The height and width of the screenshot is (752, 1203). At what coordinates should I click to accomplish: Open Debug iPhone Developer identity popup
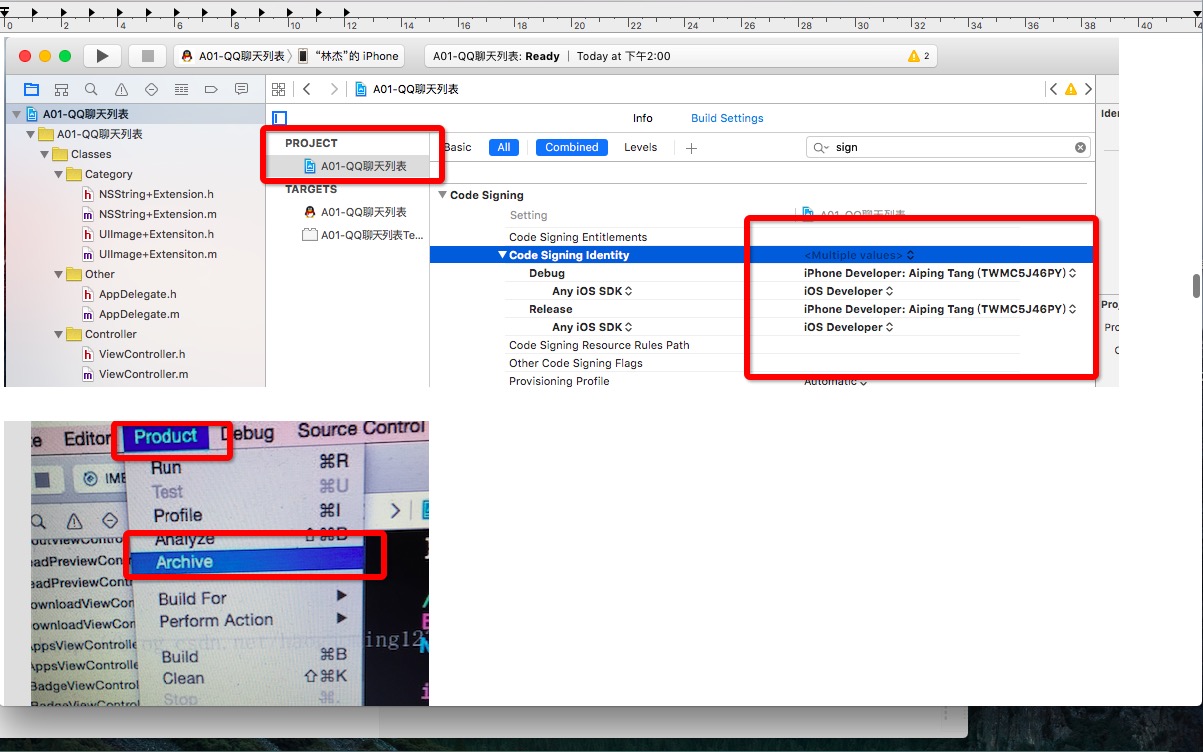[x=940, y=273]
